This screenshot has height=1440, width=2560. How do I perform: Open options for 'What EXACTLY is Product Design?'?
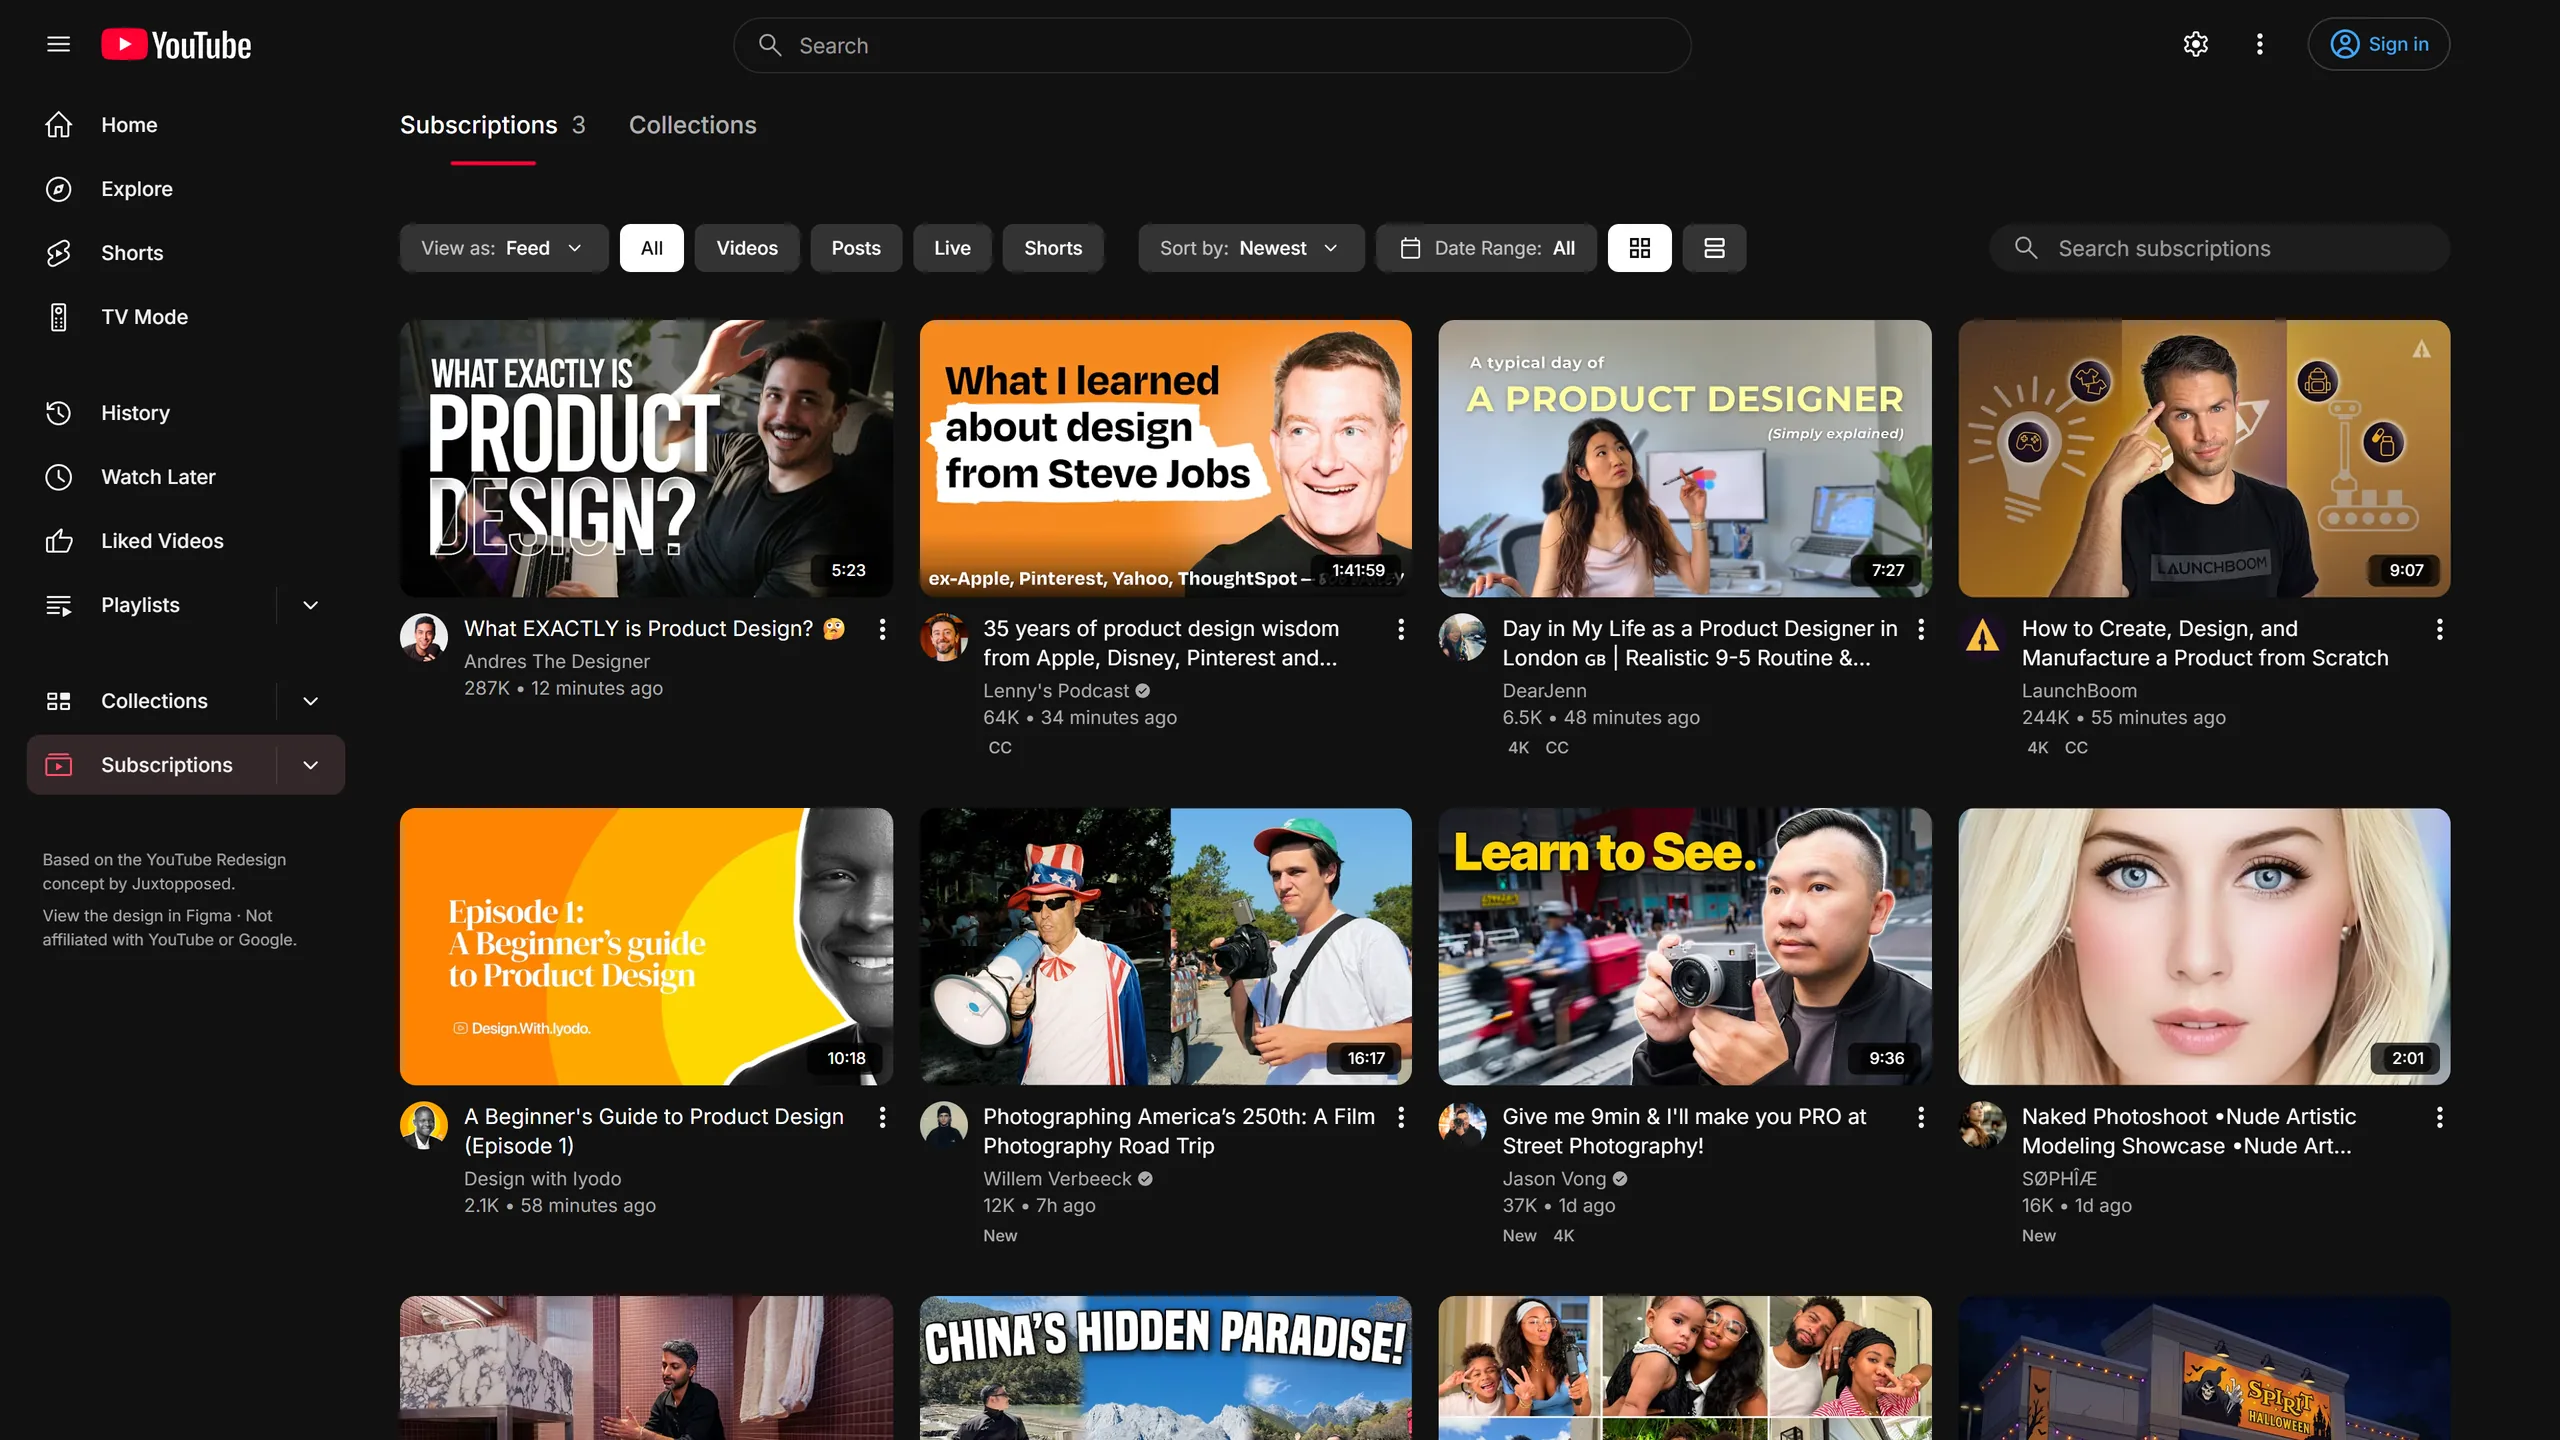[881, 629]
